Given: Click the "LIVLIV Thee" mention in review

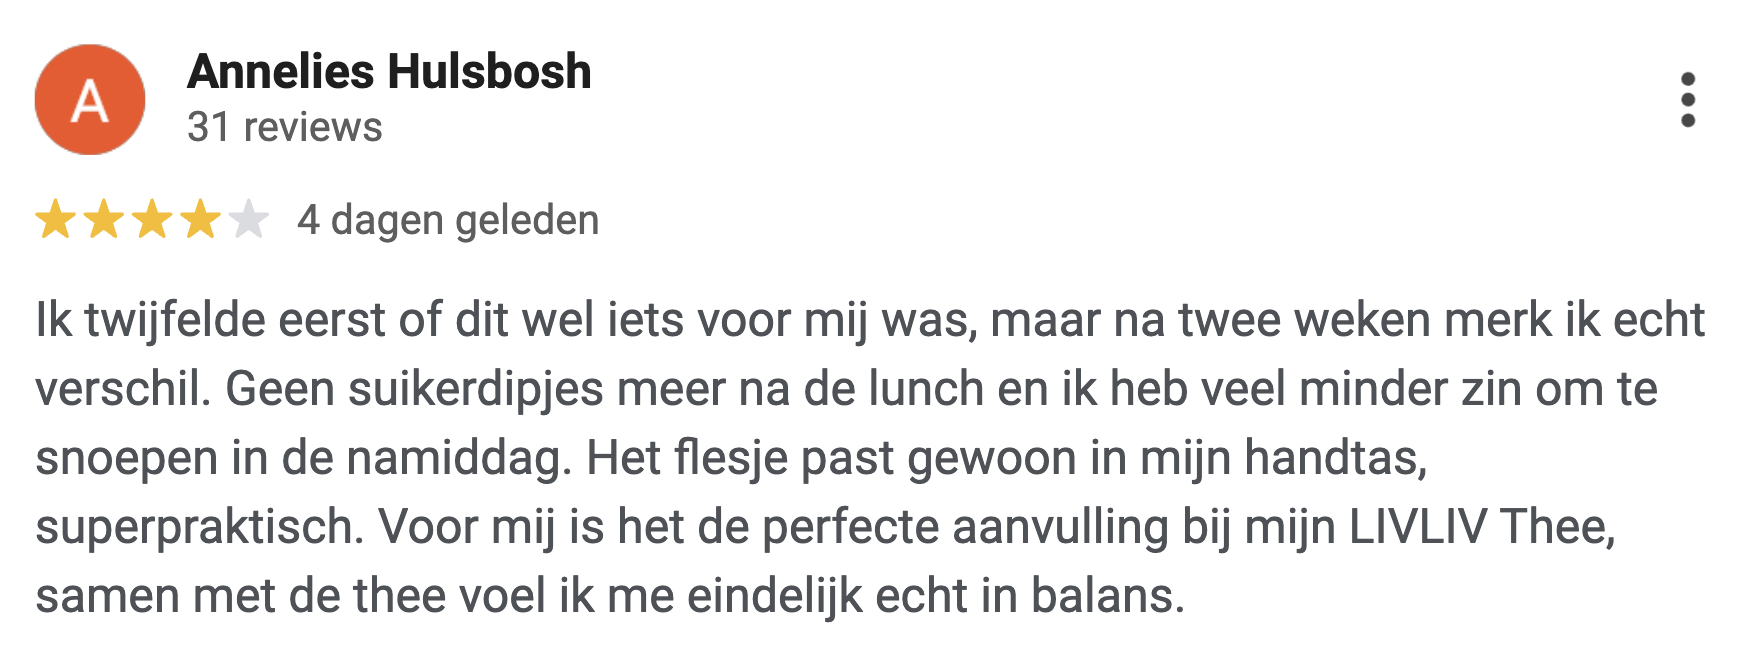Looking at the screenshot, I should 1480,526.
